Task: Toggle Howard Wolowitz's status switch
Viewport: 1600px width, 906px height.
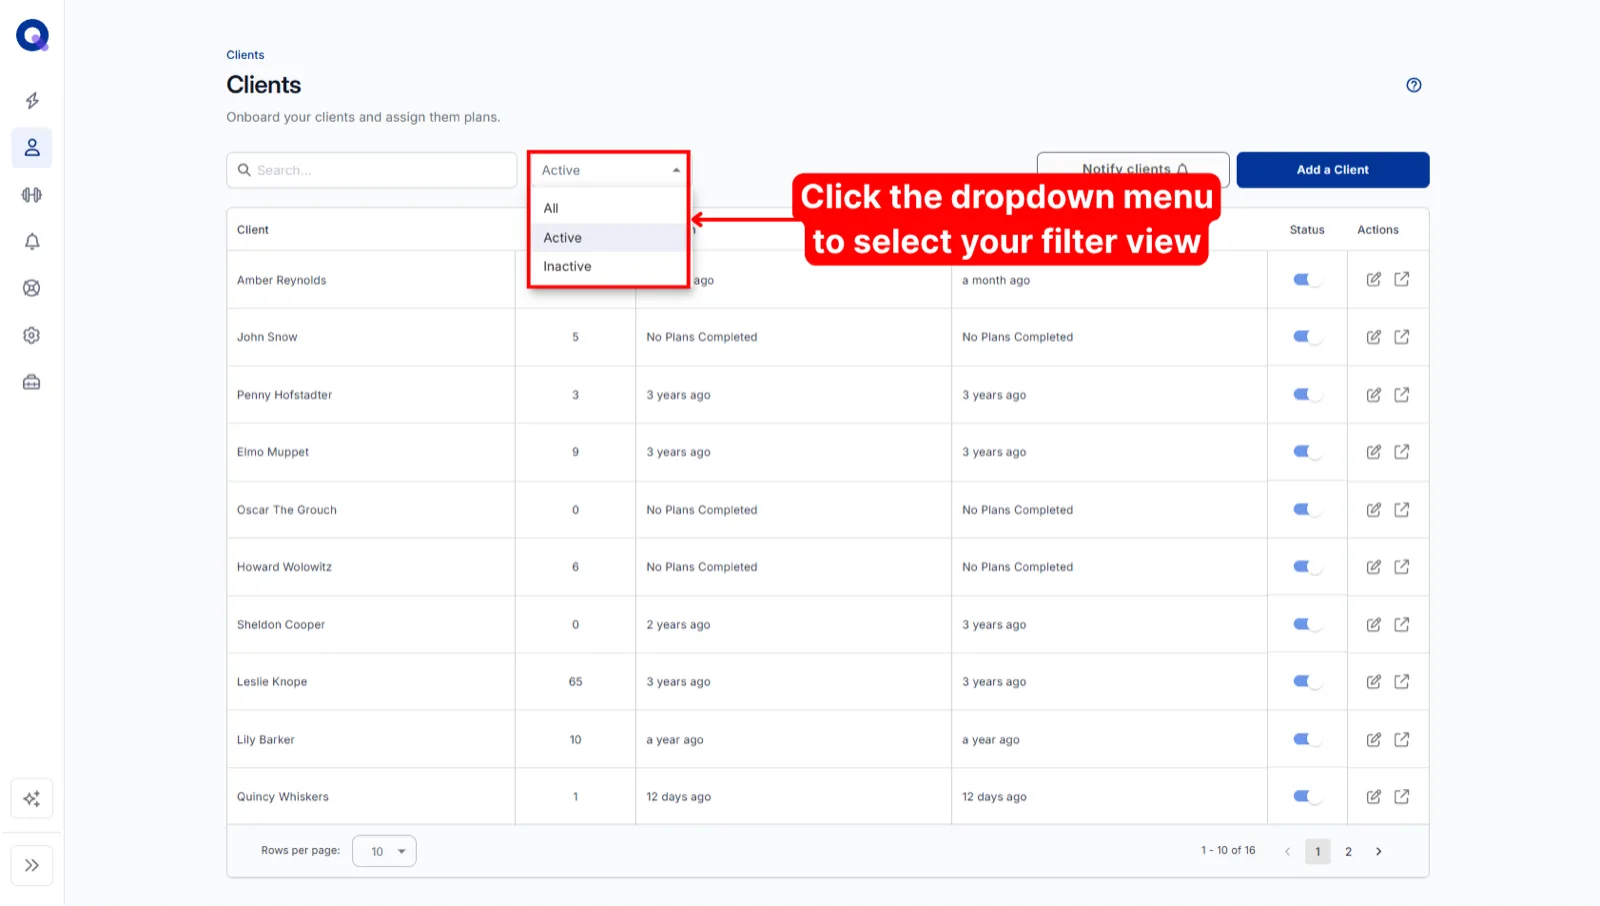Action: coord(1307,567)
